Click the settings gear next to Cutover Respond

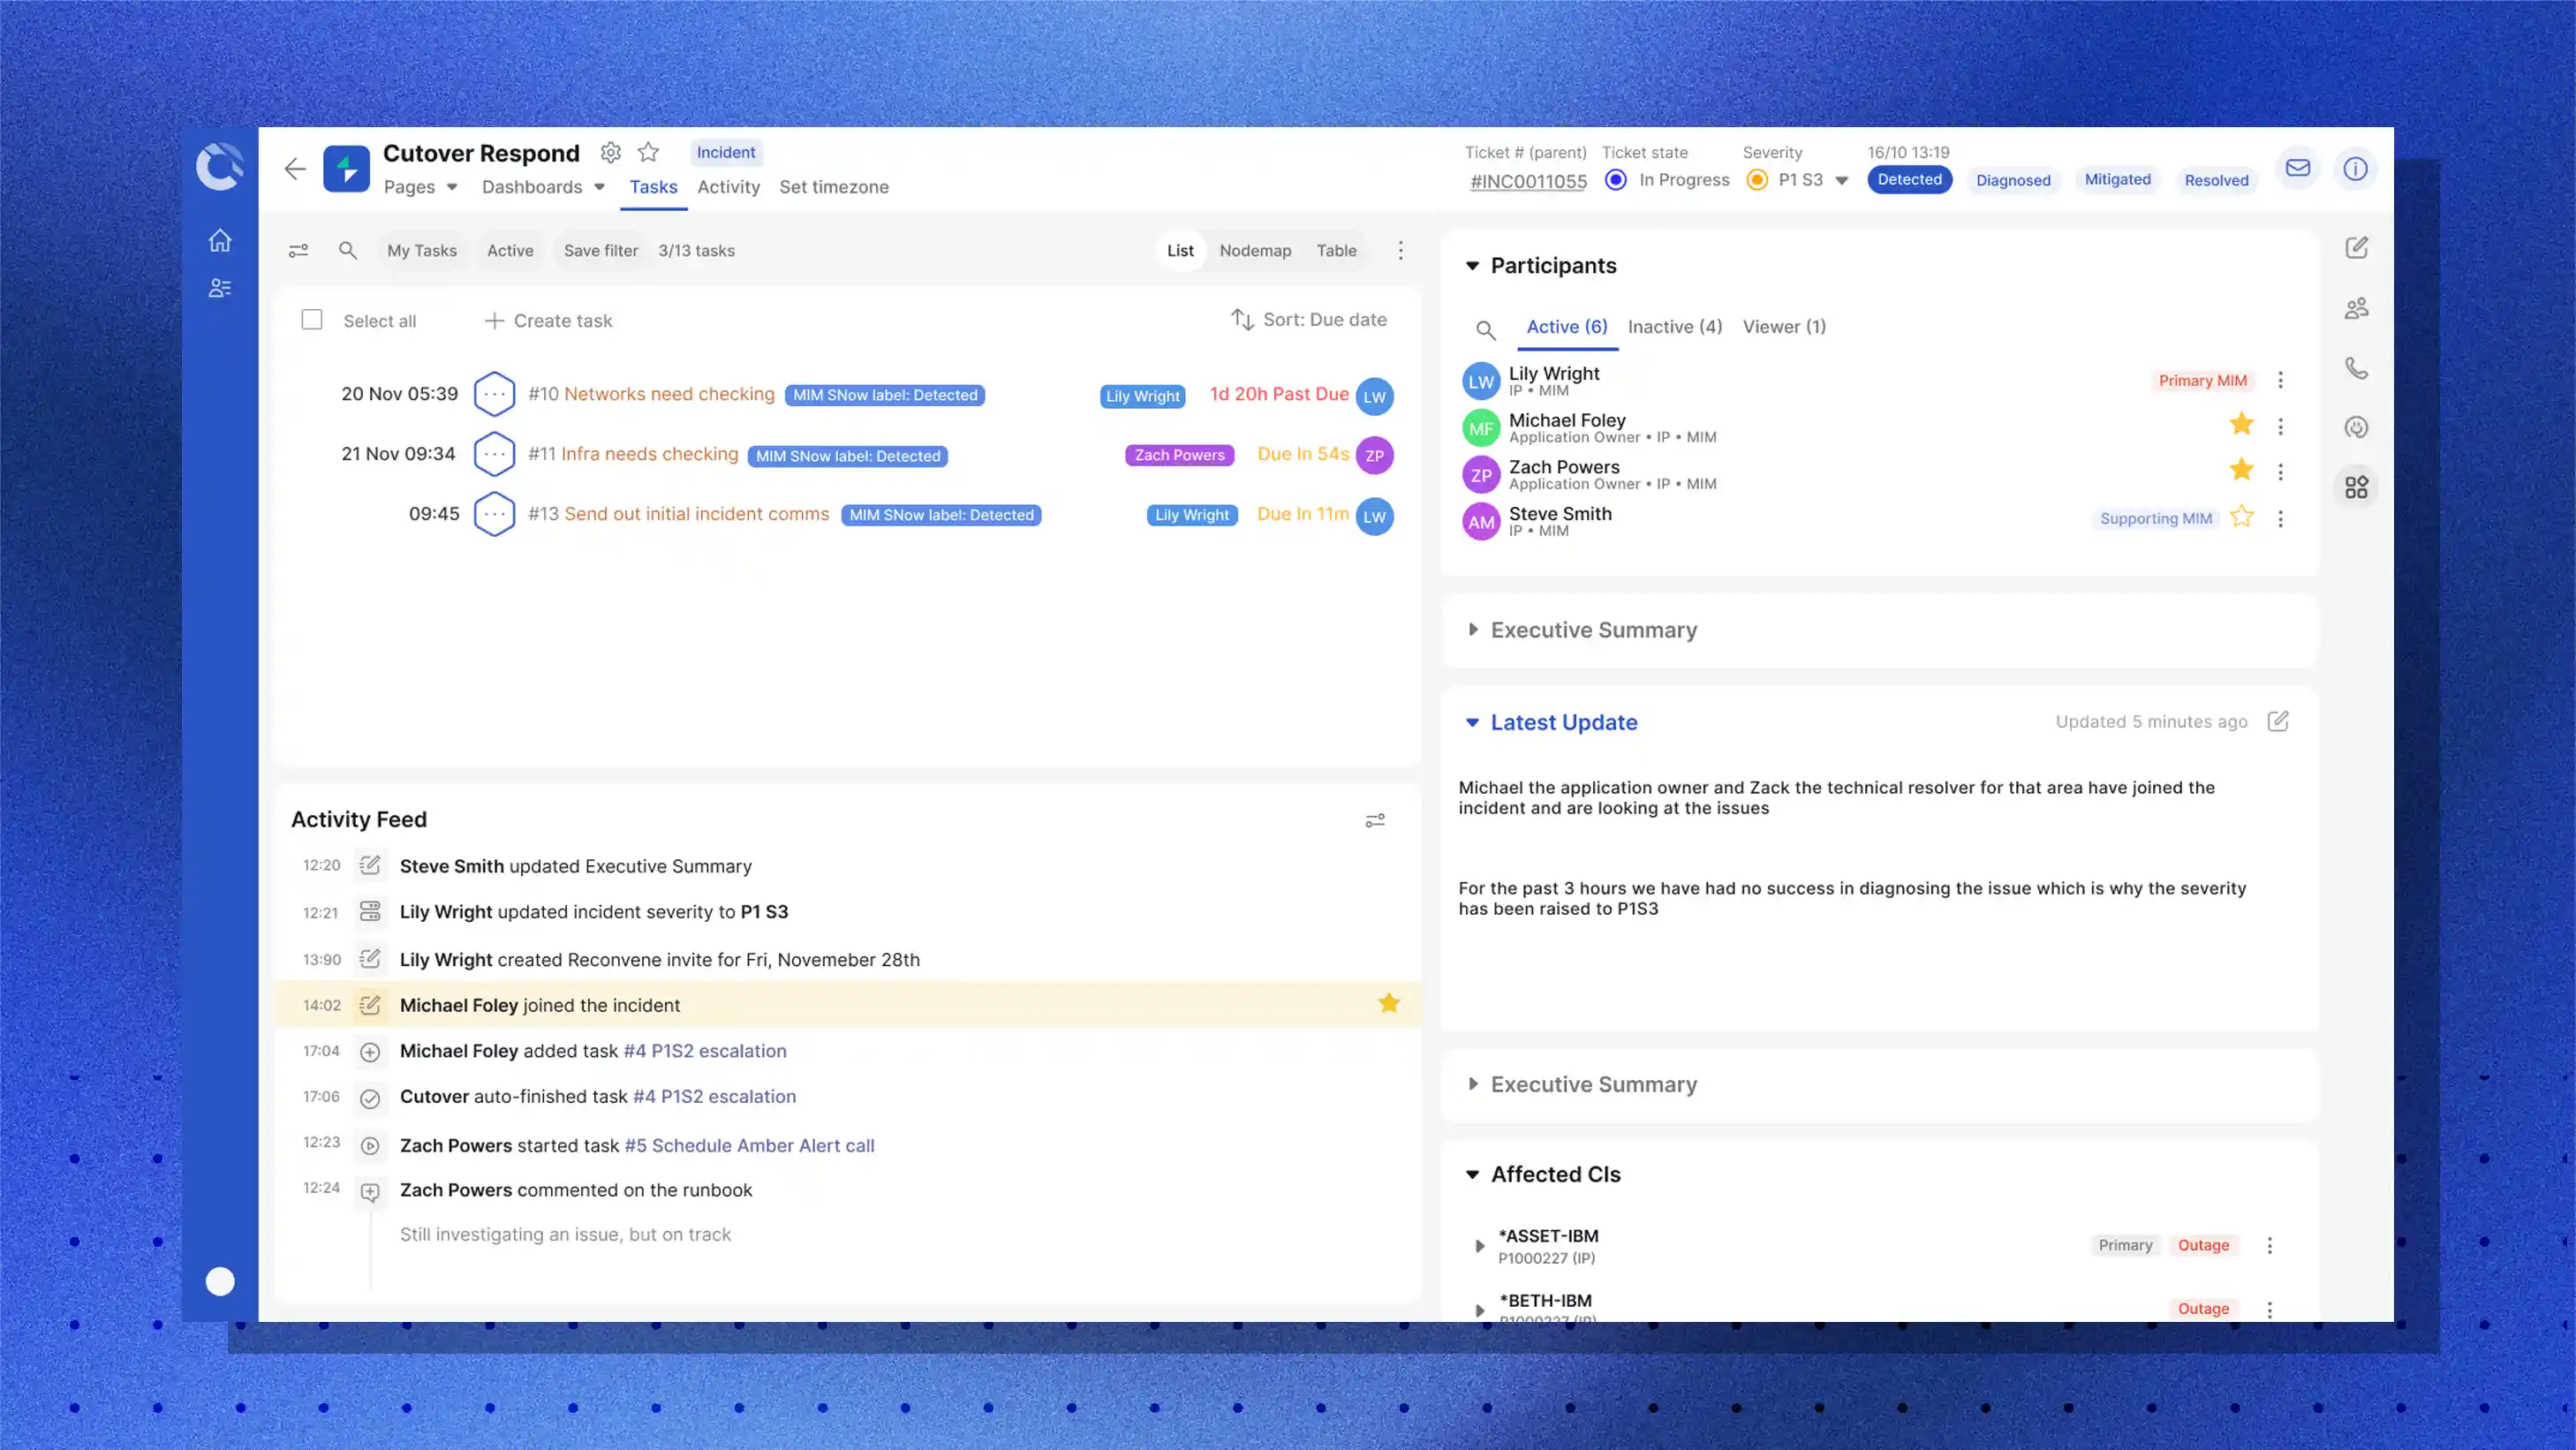[610, 152]
